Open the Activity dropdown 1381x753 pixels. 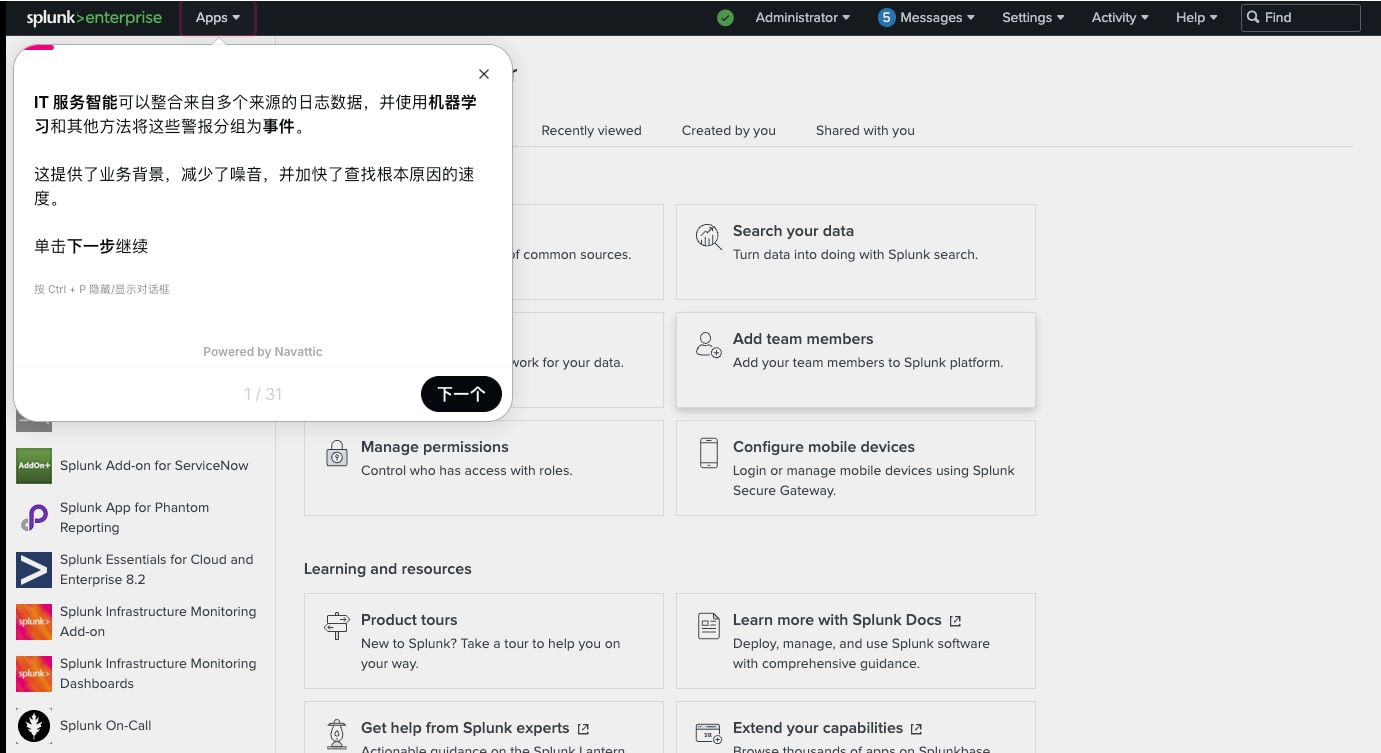pyautogui.click(x=1120, y=18)
